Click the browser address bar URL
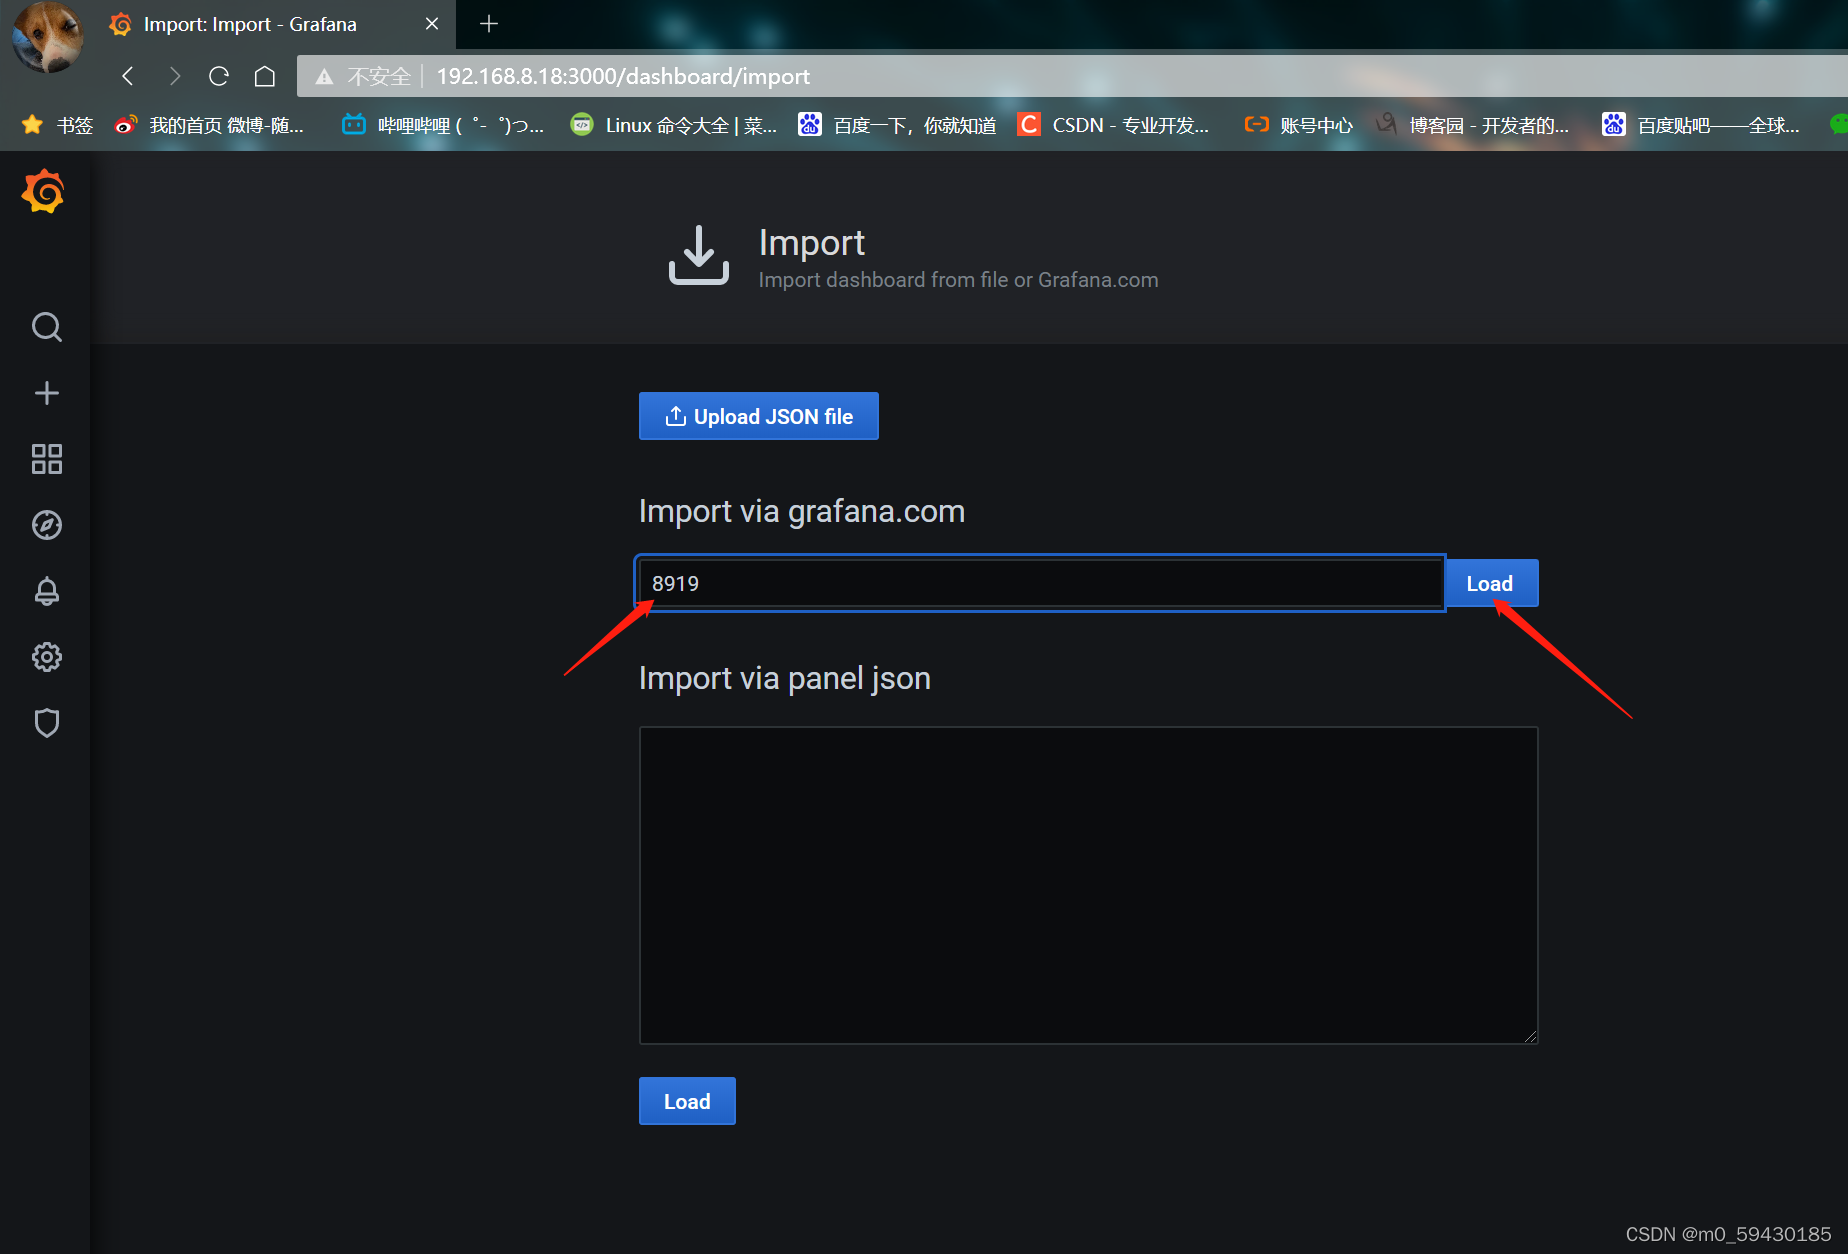This screenshot has width=1848, height=1254. coord(623,76)
